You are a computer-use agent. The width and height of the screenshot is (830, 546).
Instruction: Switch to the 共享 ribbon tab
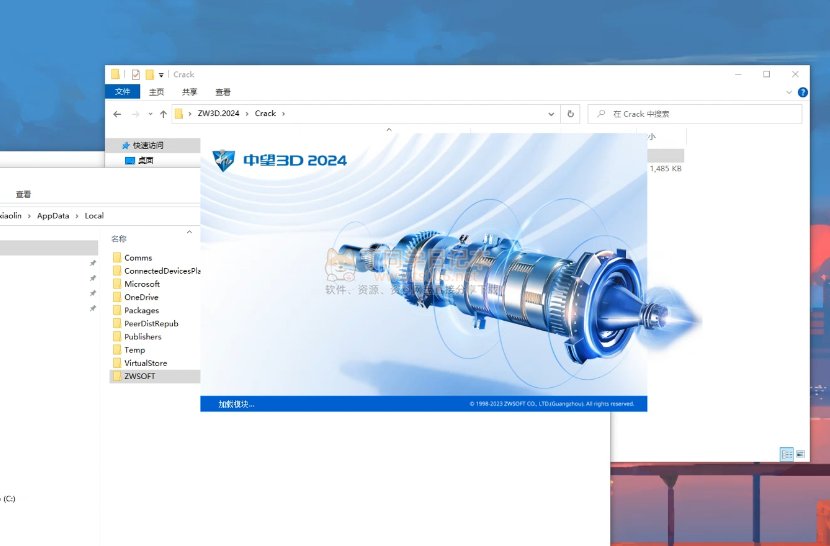coord(189,92)
